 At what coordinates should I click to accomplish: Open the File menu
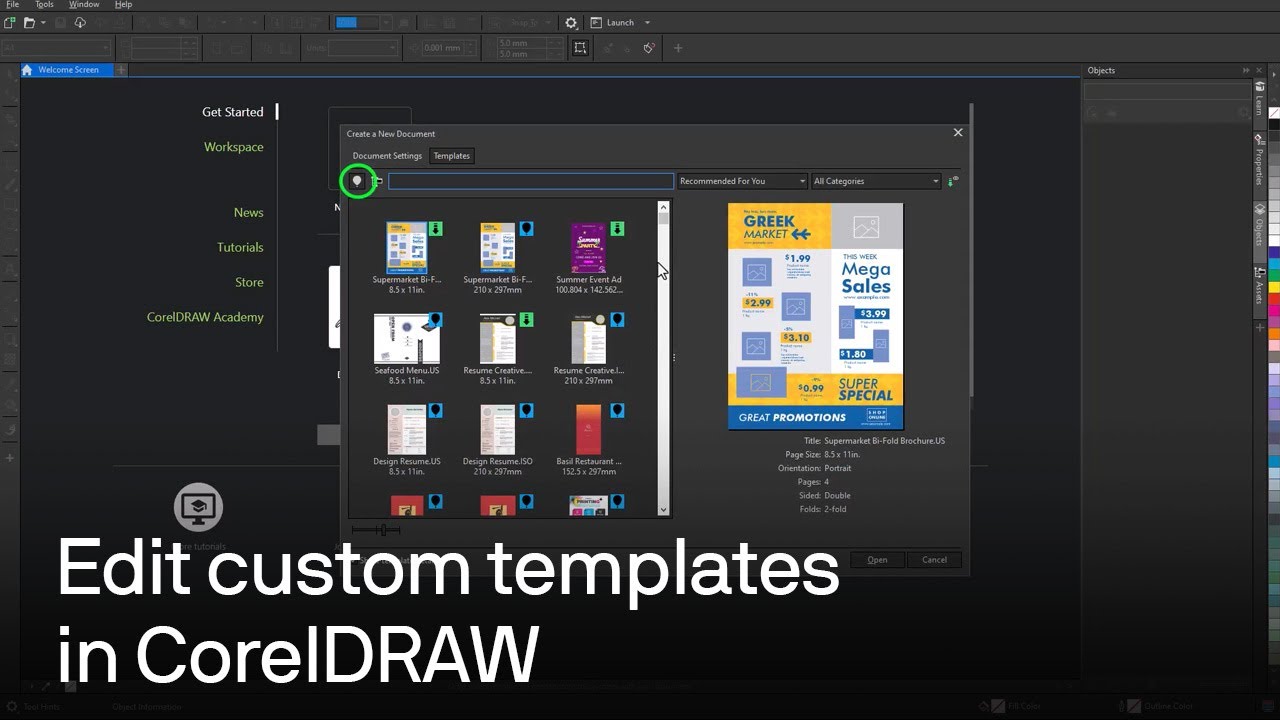click(13, 5)
